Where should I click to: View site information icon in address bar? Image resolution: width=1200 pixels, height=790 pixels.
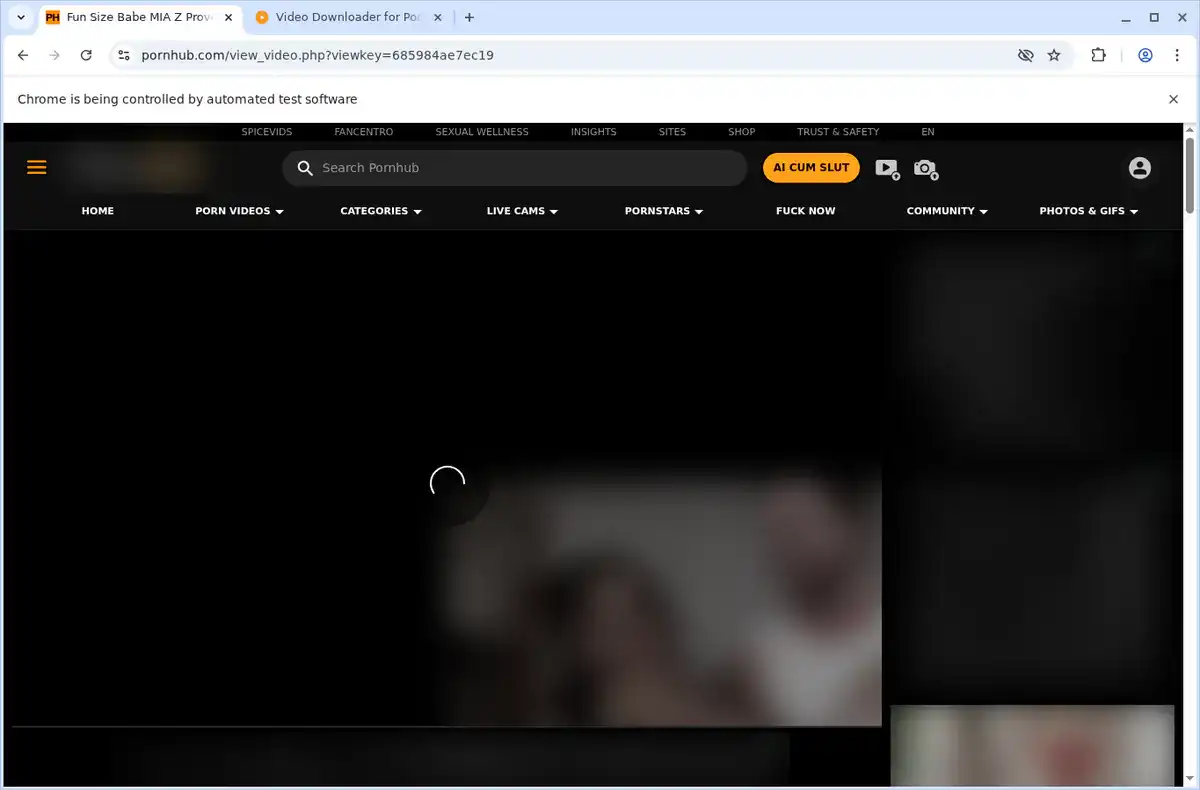click(x=123, y=55)
